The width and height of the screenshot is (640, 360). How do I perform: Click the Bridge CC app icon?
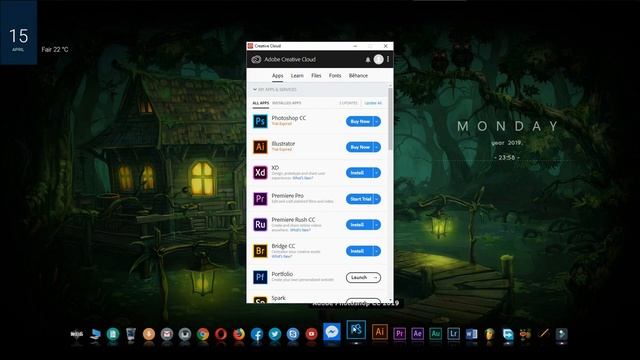click(260, 251)
